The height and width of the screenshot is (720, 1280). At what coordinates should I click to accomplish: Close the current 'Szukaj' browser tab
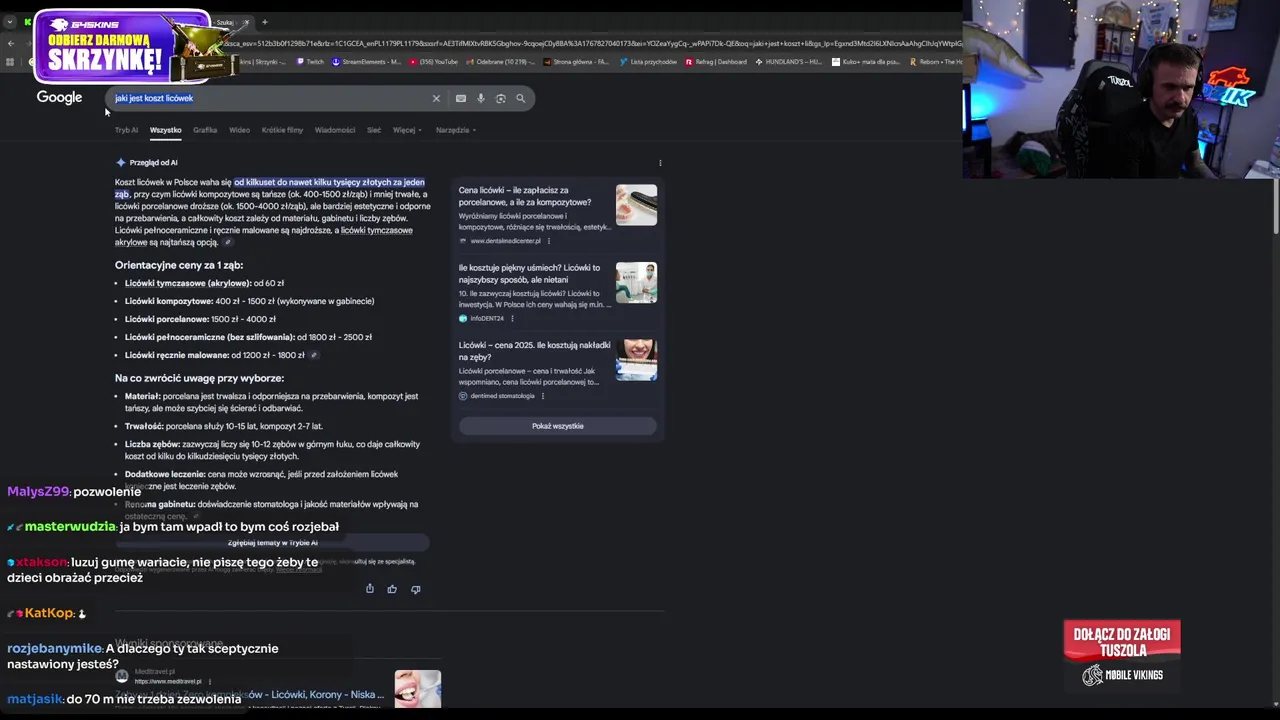tap(246, 22)
